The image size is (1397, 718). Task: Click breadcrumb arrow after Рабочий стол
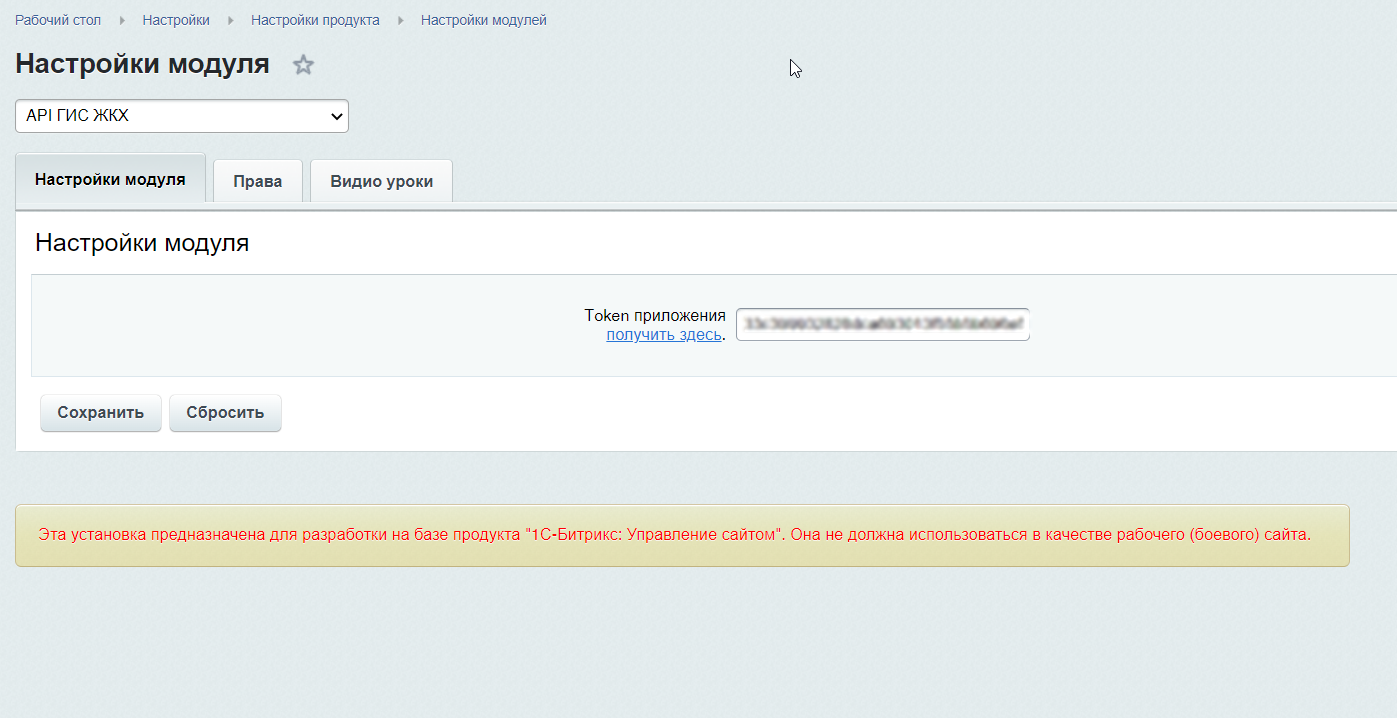click(x=123, y=20)
